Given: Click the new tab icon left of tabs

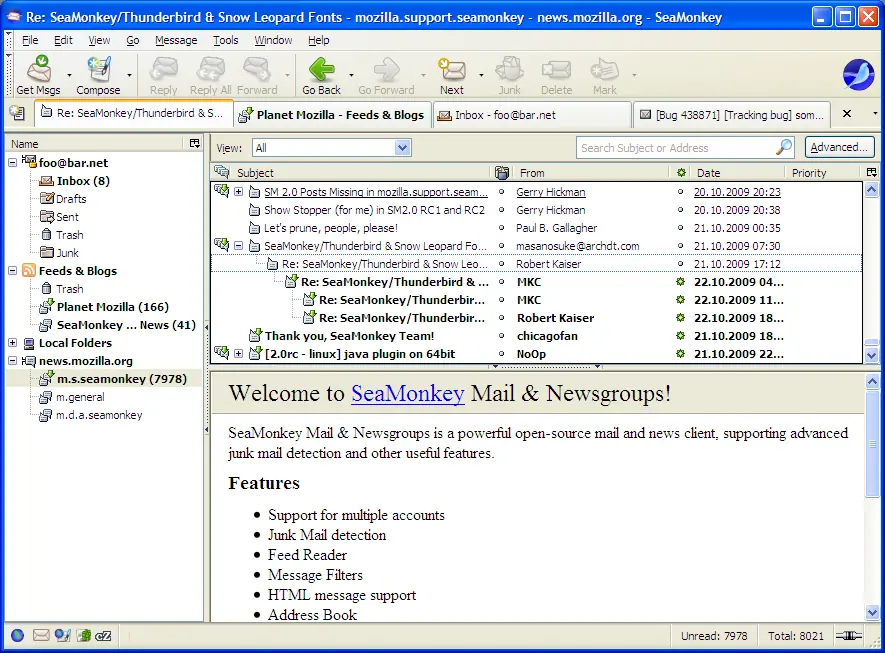Looking at the screenshot, I should 17,113.
